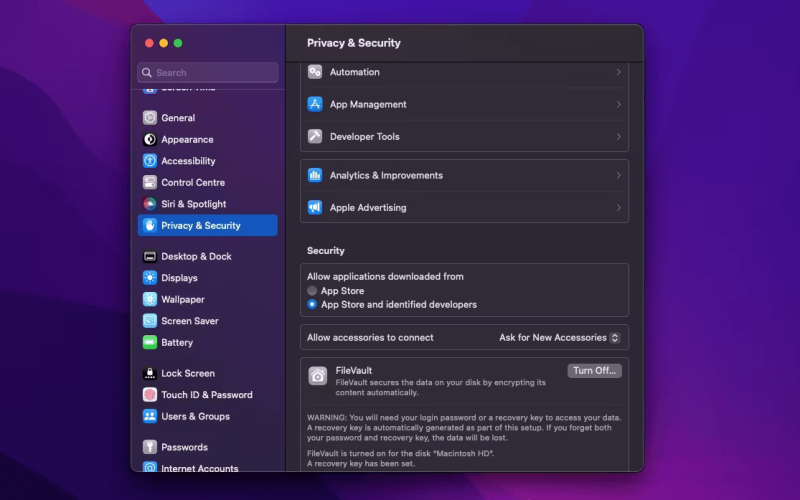The image size is (800, 500).
Task: Open the Displays settings pane
Action: 208,278
